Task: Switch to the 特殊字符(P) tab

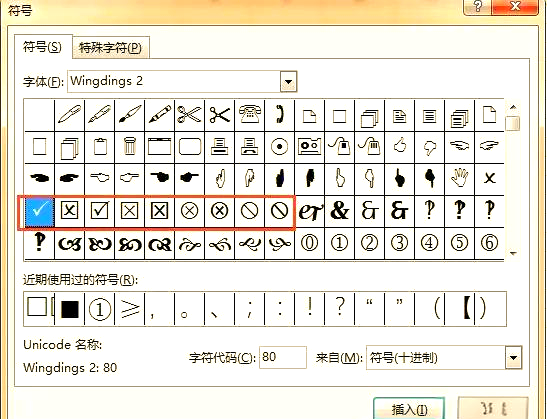Action: (x=110, y=47)
